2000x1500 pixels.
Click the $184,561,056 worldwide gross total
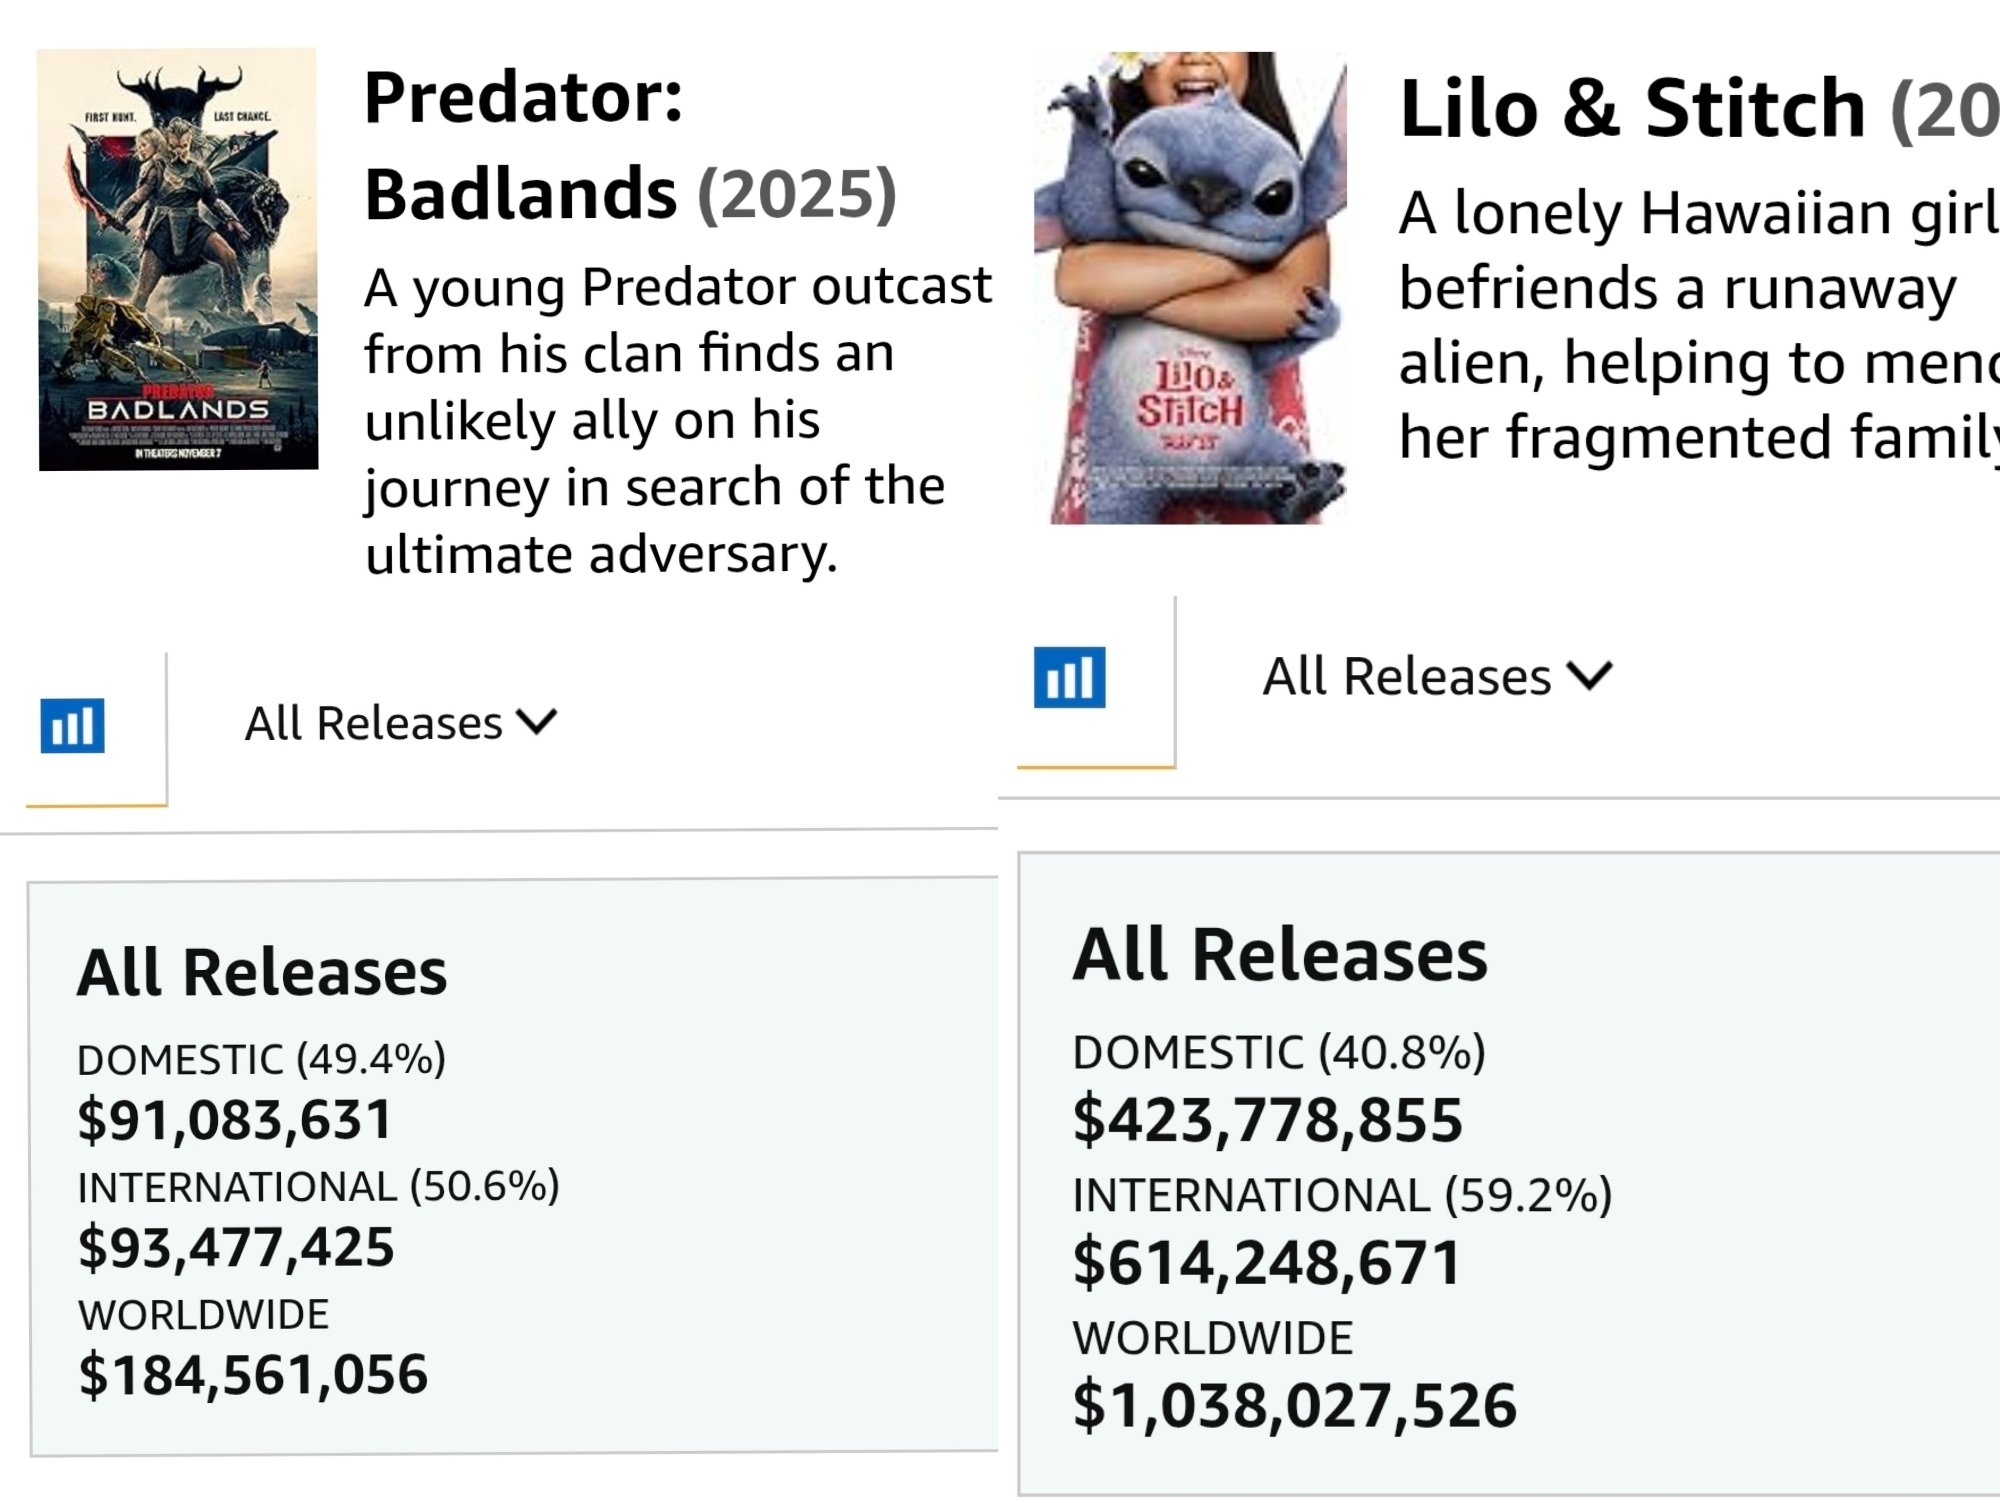click(x=253, y=1374)
